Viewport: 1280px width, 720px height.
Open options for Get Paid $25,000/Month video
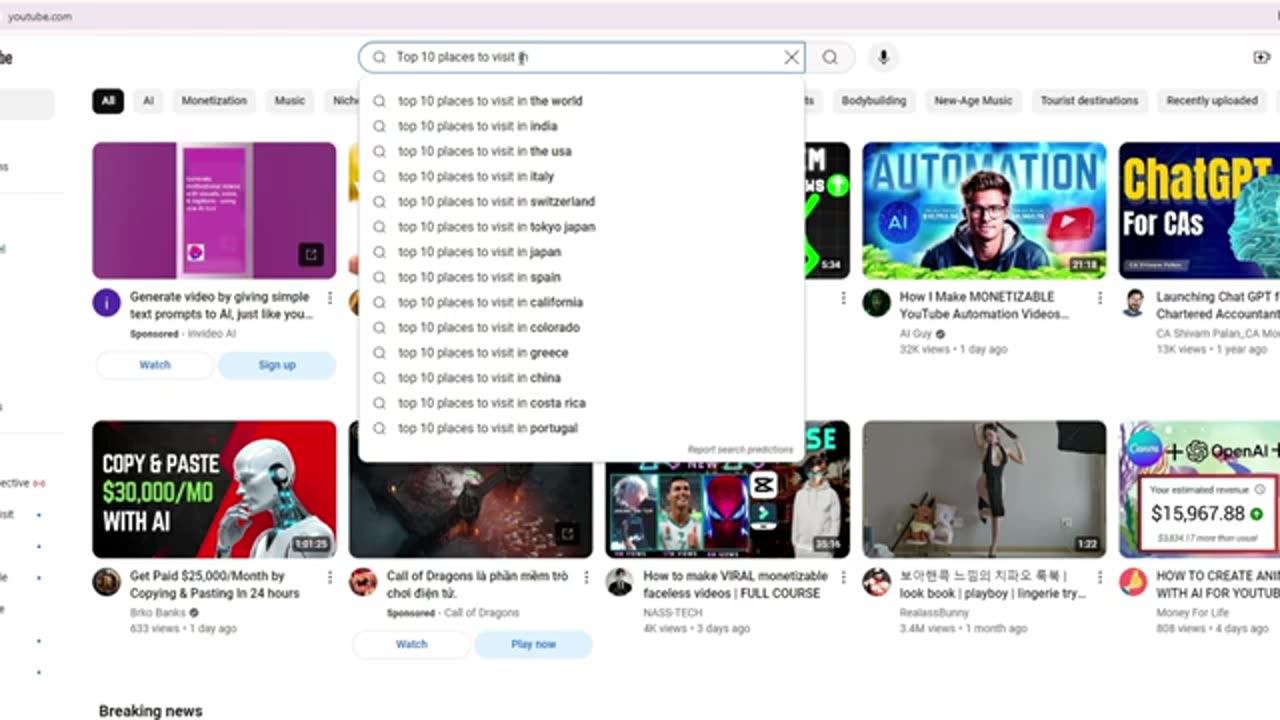[x=330, y=577]
